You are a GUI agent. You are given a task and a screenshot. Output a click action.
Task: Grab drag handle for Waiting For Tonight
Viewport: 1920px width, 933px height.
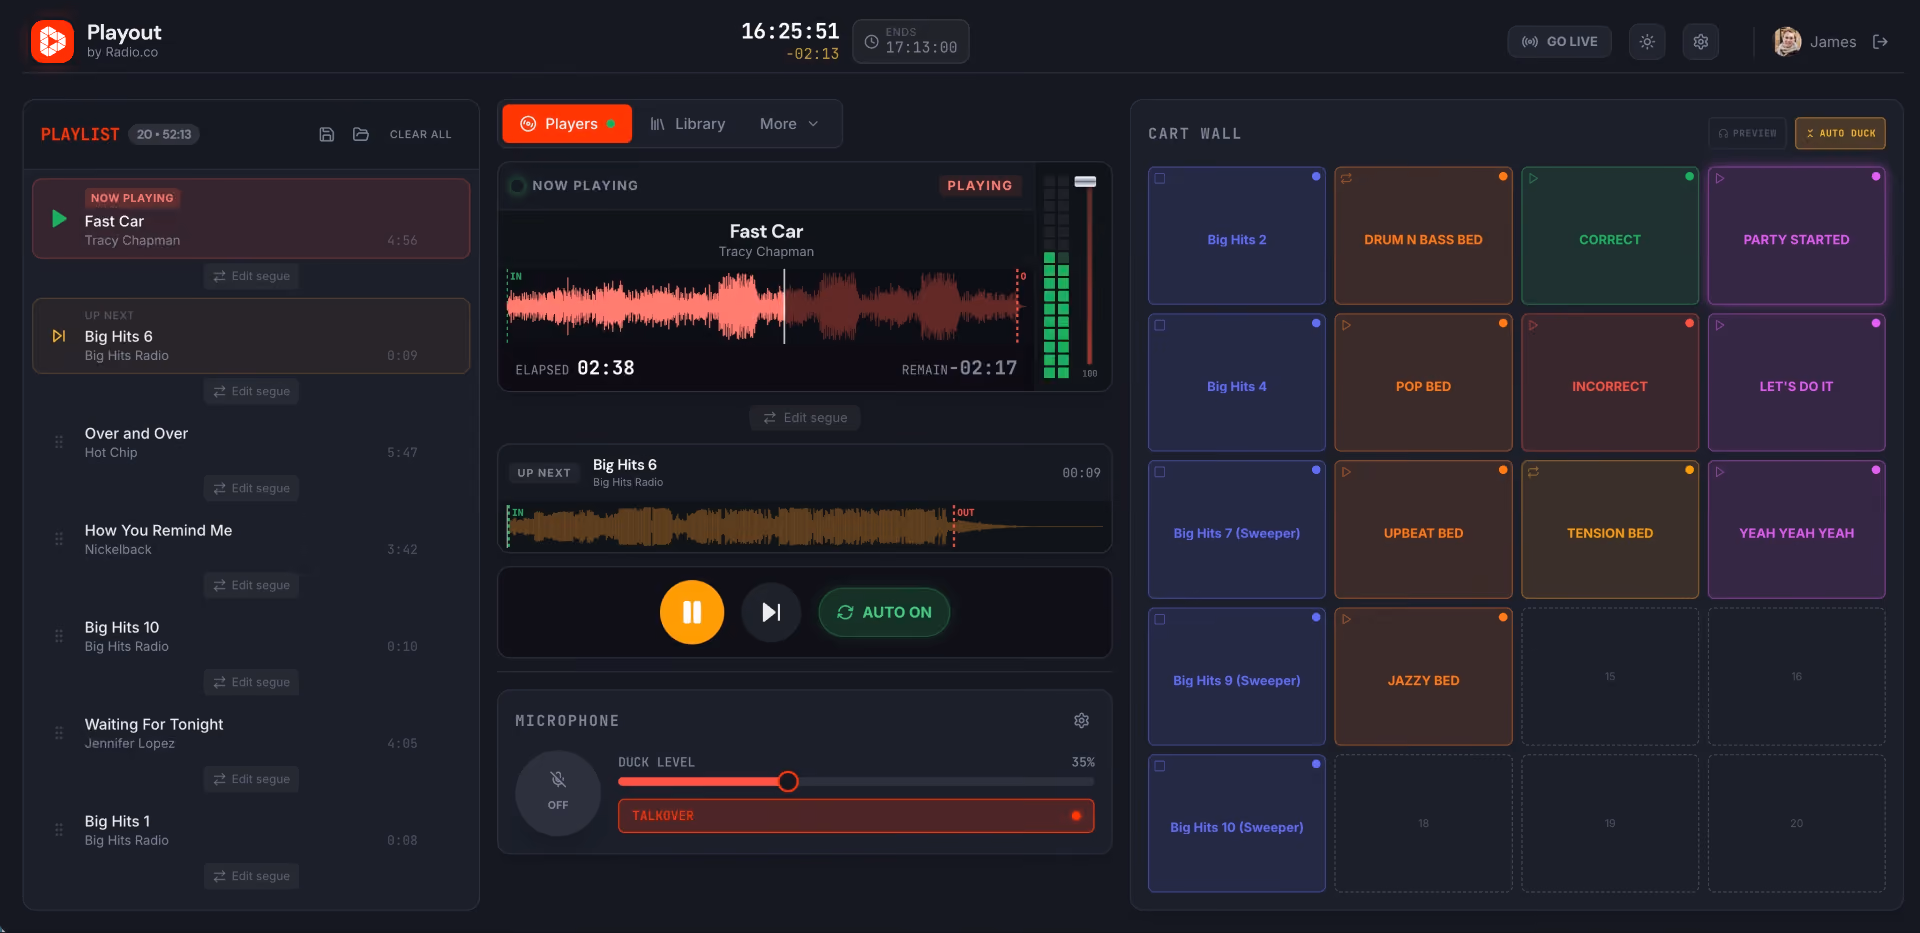(59, 732)
